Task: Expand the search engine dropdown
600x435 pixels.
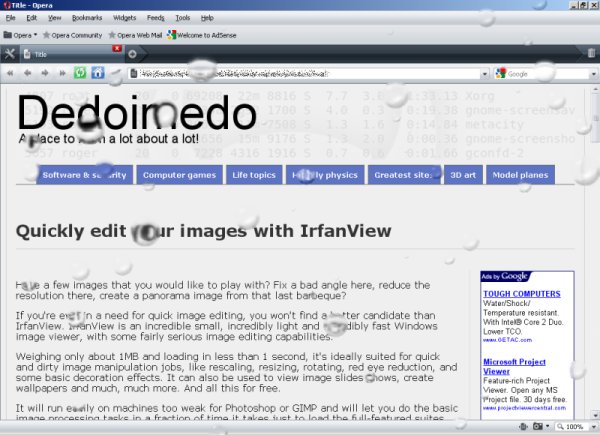Action: [x=594, y=74]
